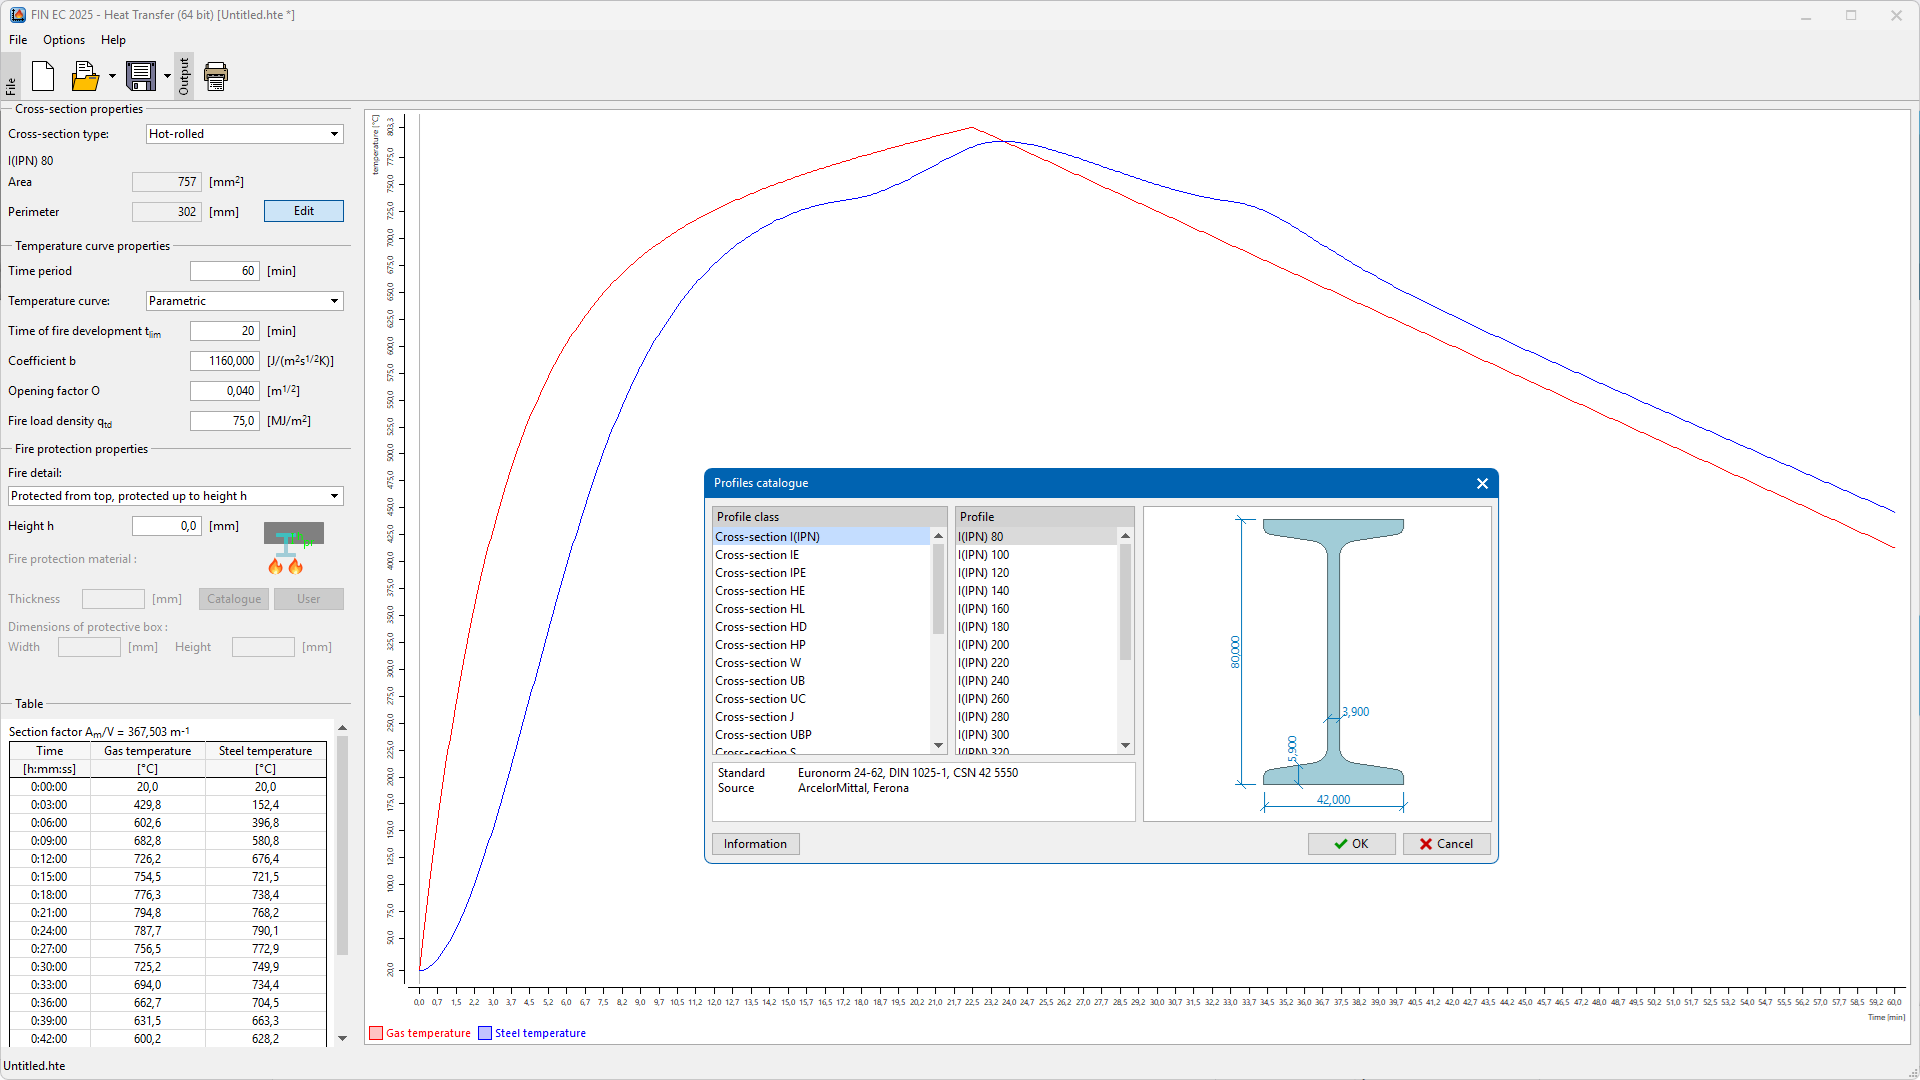
Task: Open the Help menu
Action: pyautogui.click(x=113, y=40)
